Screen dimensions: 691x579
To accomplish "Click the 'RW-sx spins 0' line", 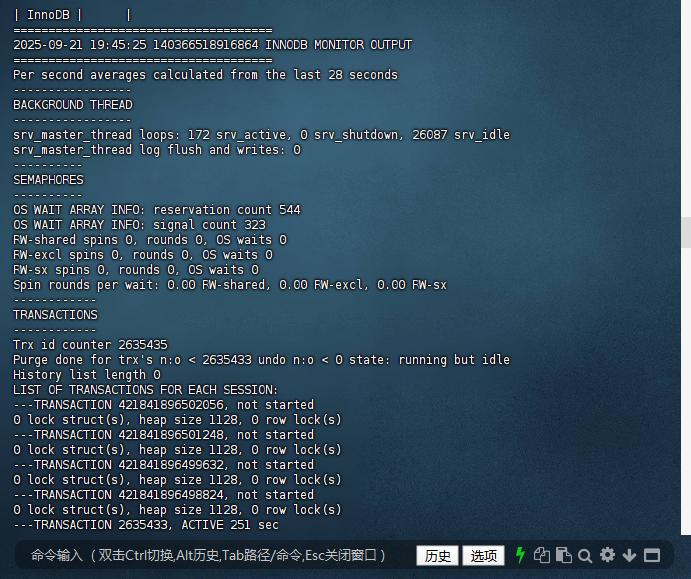I will pyautogui.click(x=136, y=270).
